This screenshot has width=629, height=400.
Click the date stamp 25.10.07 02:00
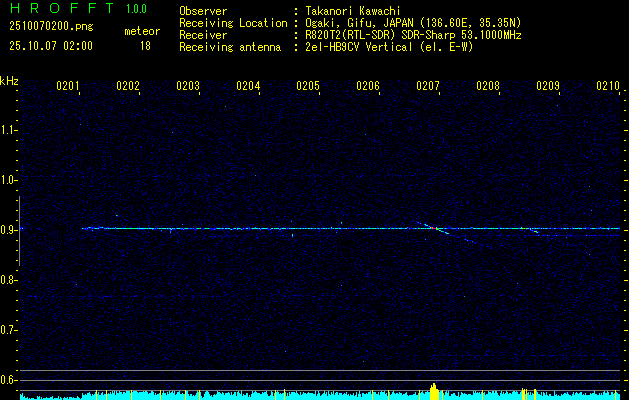coord(51,46)
